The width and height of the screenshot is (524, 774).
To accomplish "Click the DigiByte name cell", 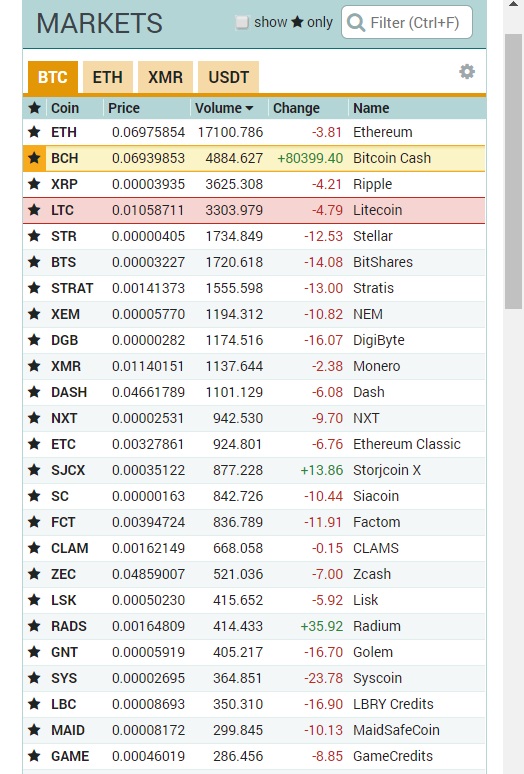I will click(x=379, y=340).
